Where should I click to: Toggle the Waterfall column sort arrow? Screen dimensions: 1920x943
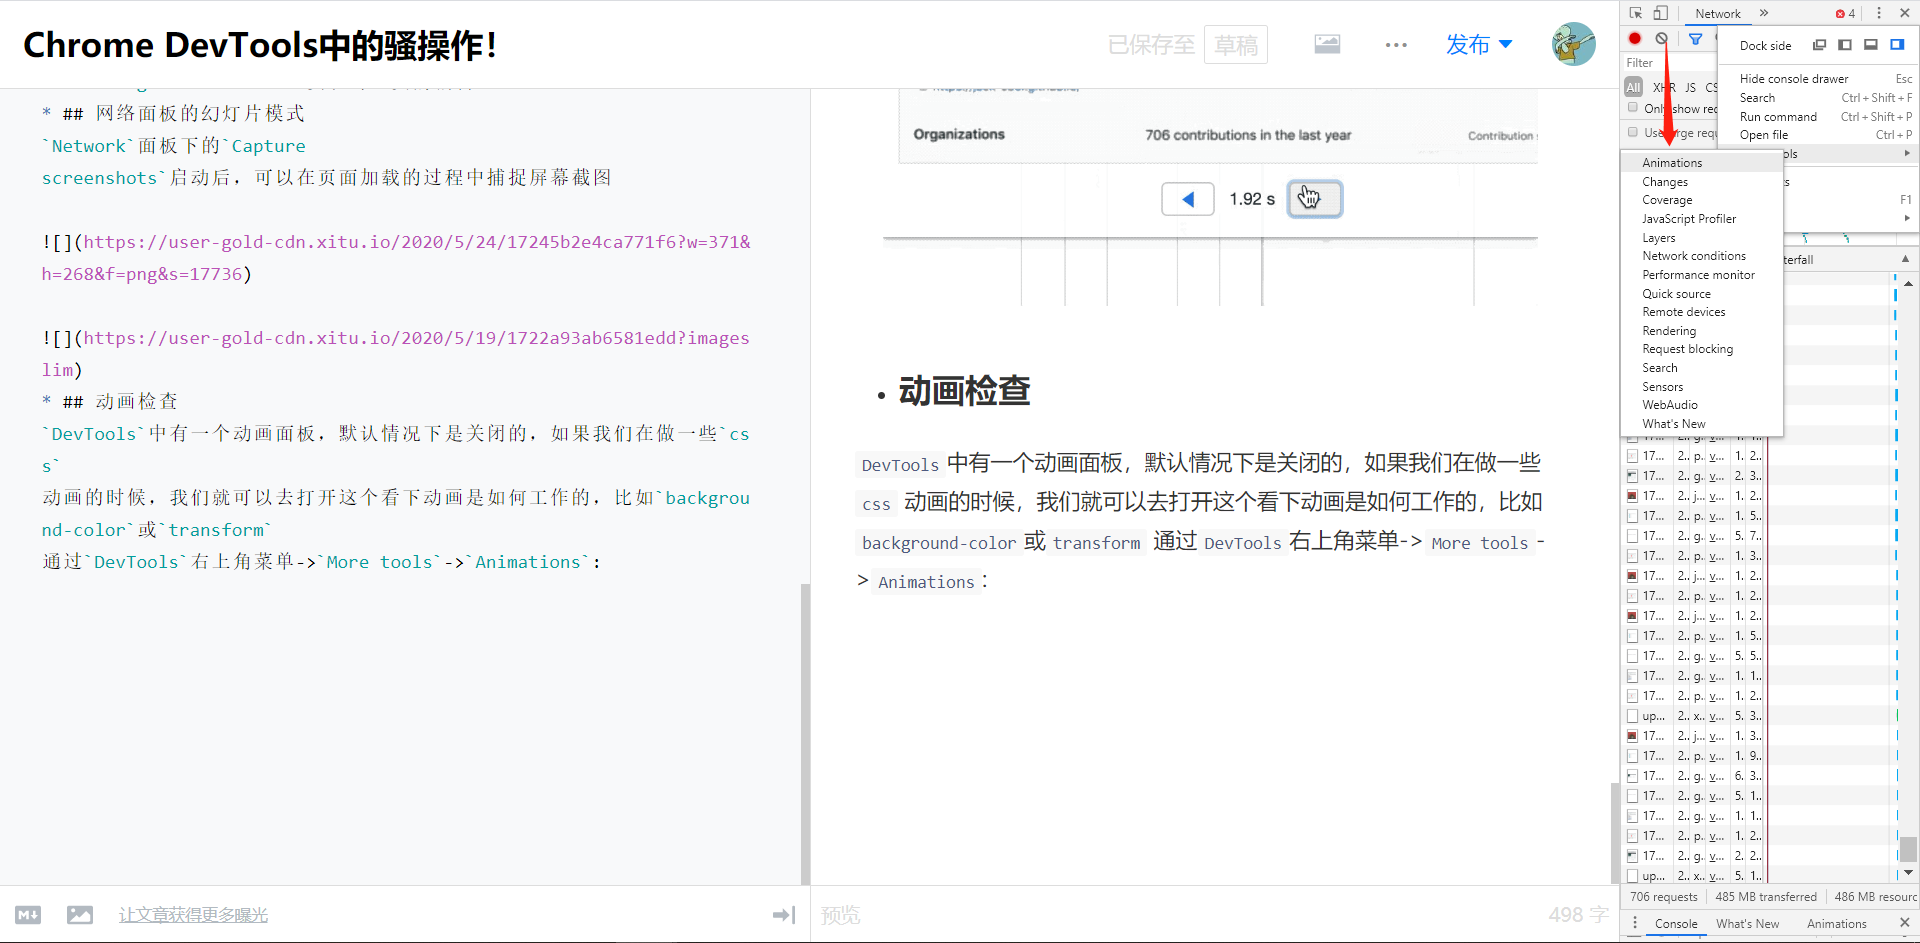pos(1905,259)
